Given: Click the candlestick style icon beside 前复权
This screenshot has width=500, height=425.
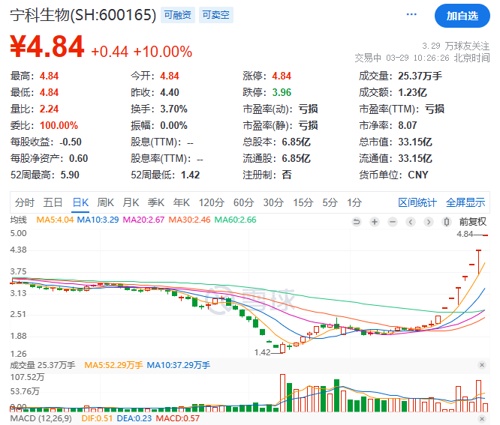Looking at the screenshot, I should [x=447, y=222].
